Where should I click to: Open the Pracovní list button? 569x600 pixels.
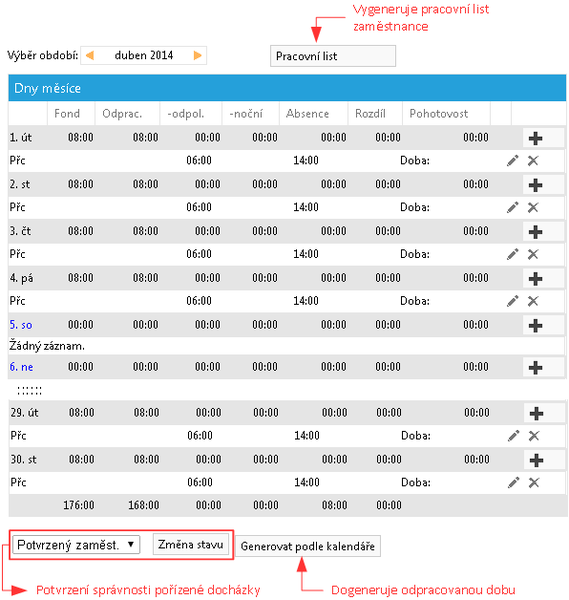(333, 56)
